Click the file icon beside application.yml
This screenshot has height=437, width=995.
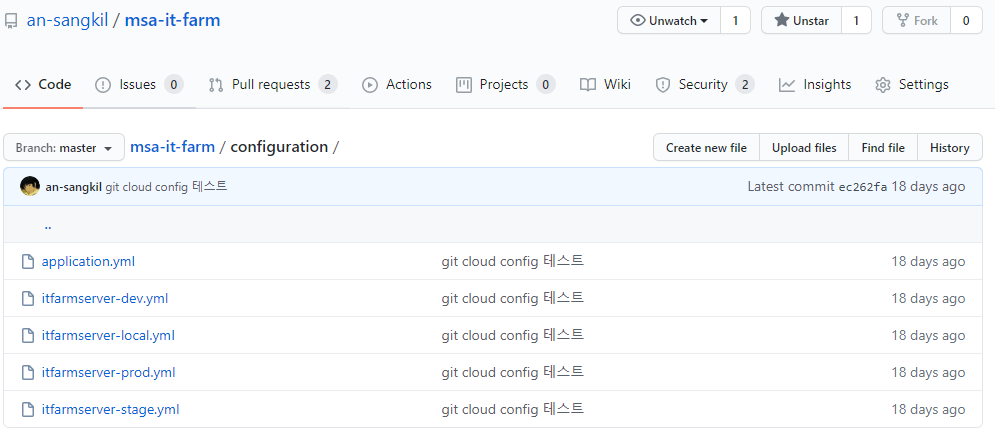click(27, 261)
